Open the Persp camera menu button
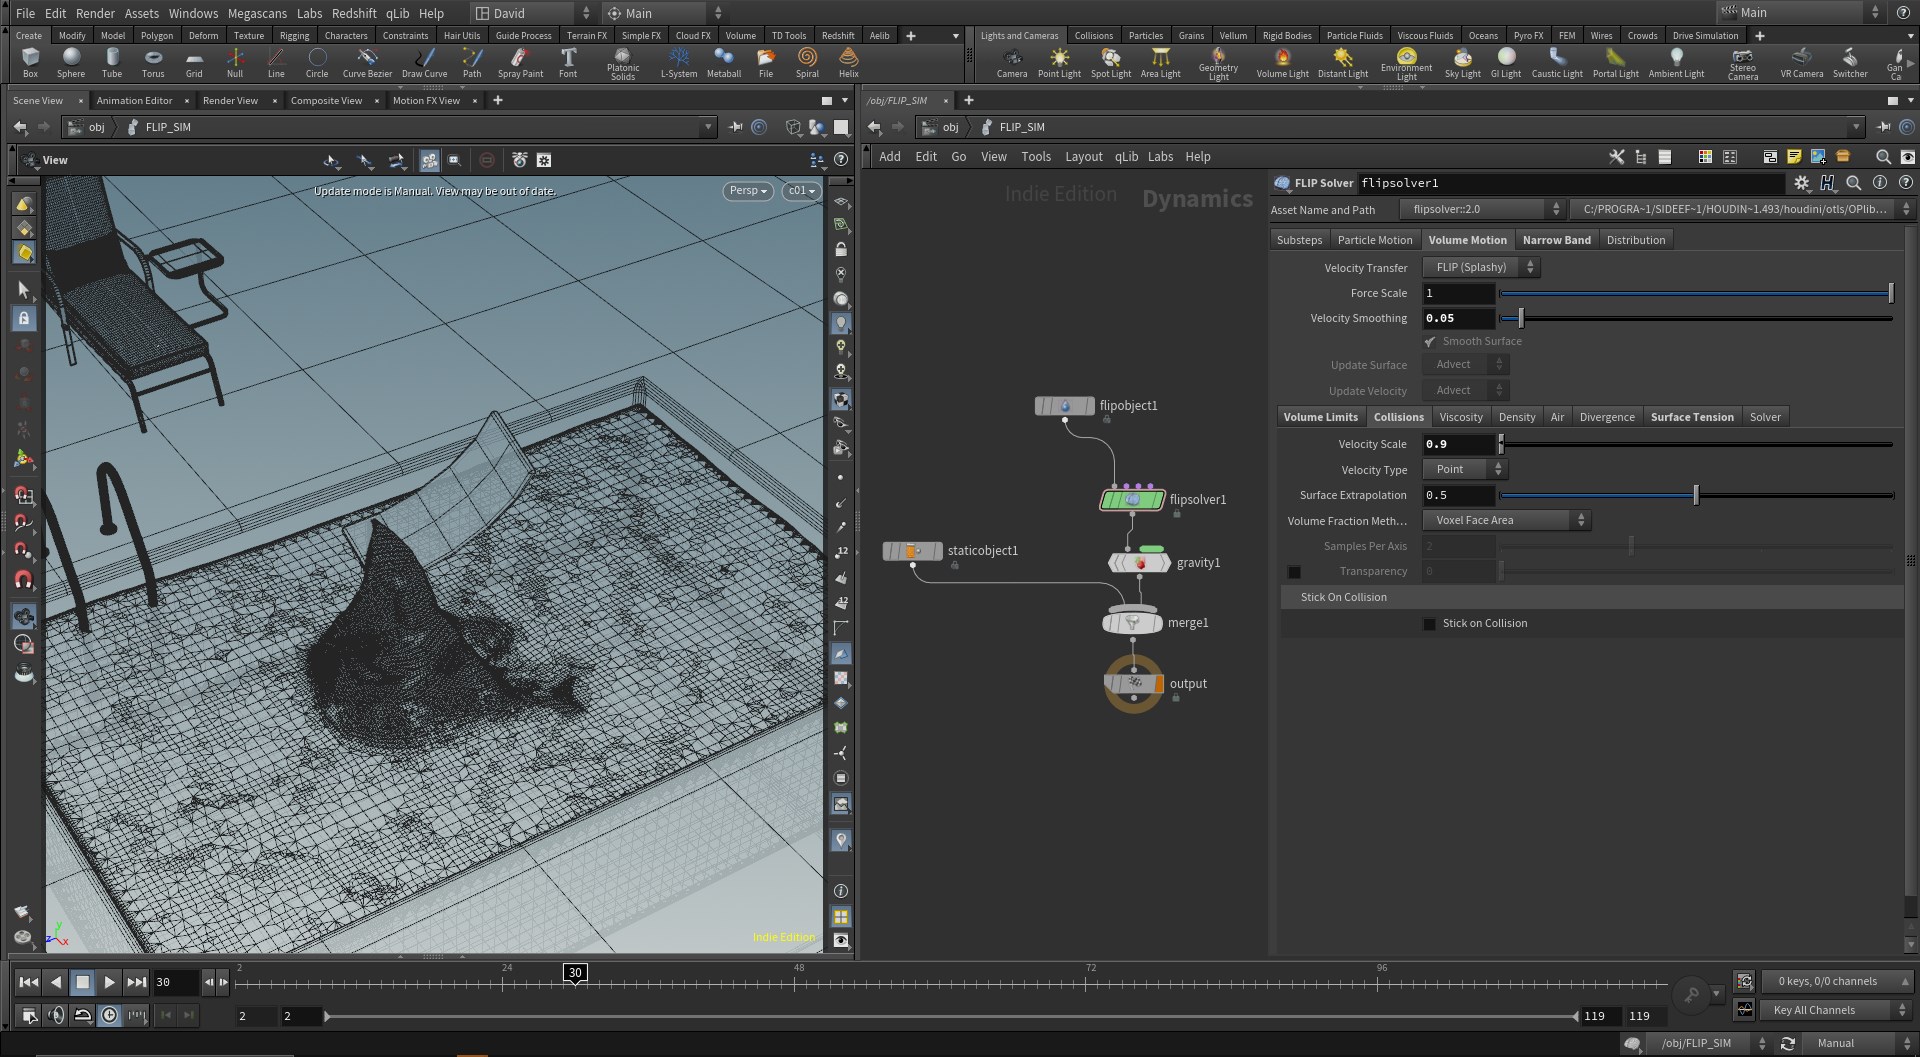Screen dimensions: 1920x1057 point(748,191)
